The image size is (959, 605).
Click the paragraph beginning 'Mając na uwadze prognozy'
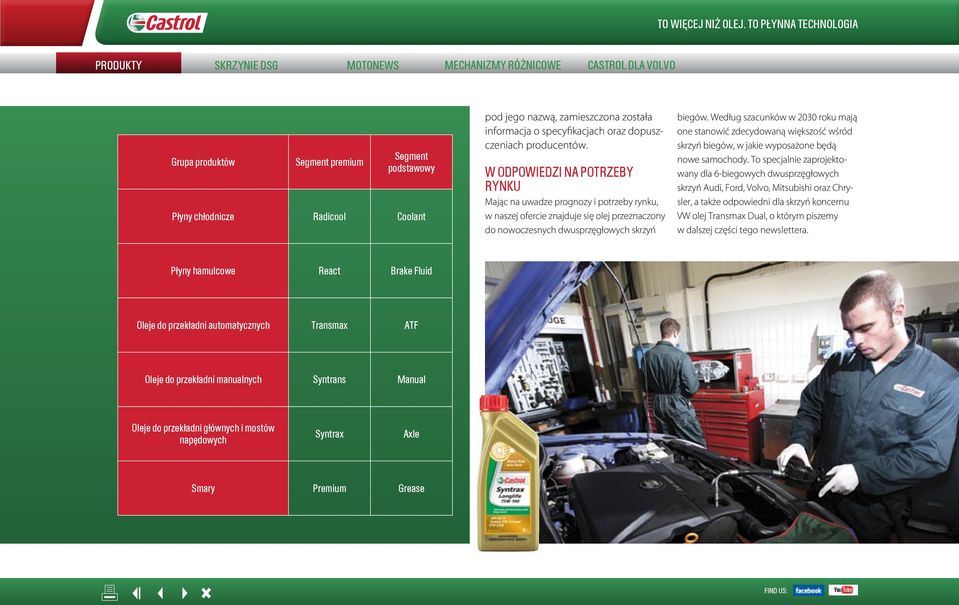pyautogui.click(x=575, y=216)
